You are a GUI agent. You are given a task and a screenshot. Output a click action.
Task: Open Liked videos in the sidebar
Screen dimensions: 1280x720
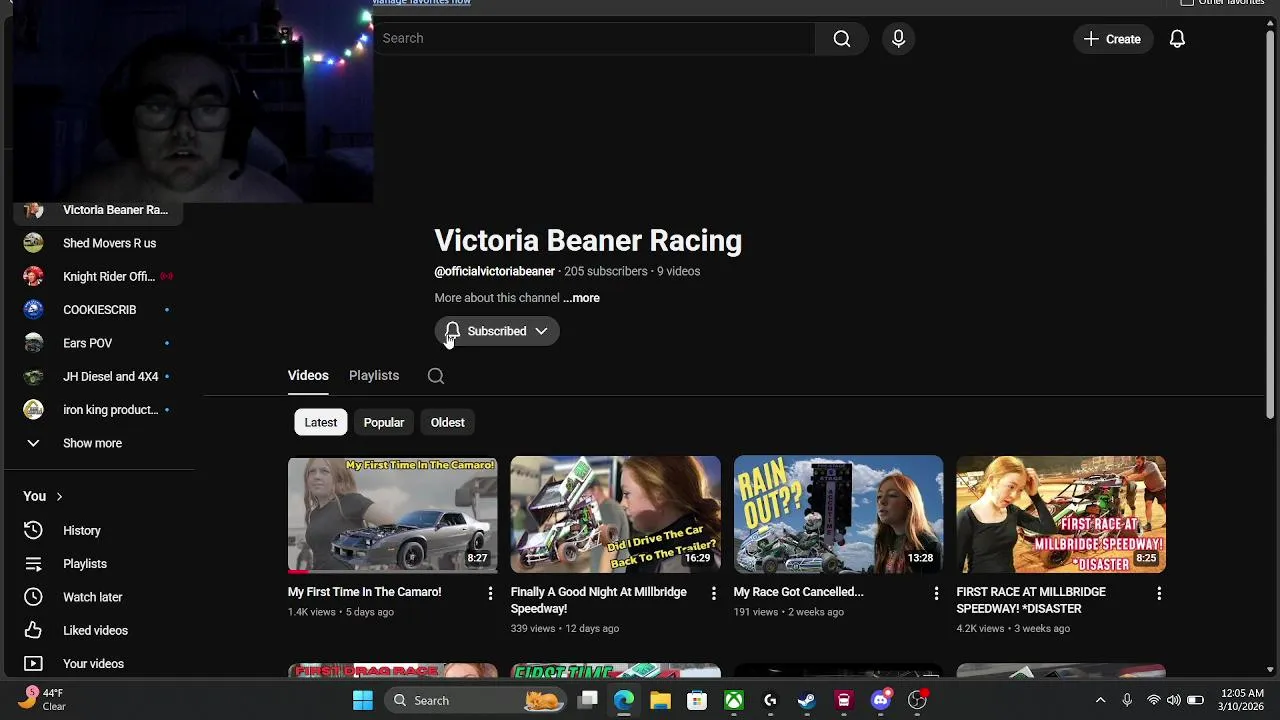[100, 630]
